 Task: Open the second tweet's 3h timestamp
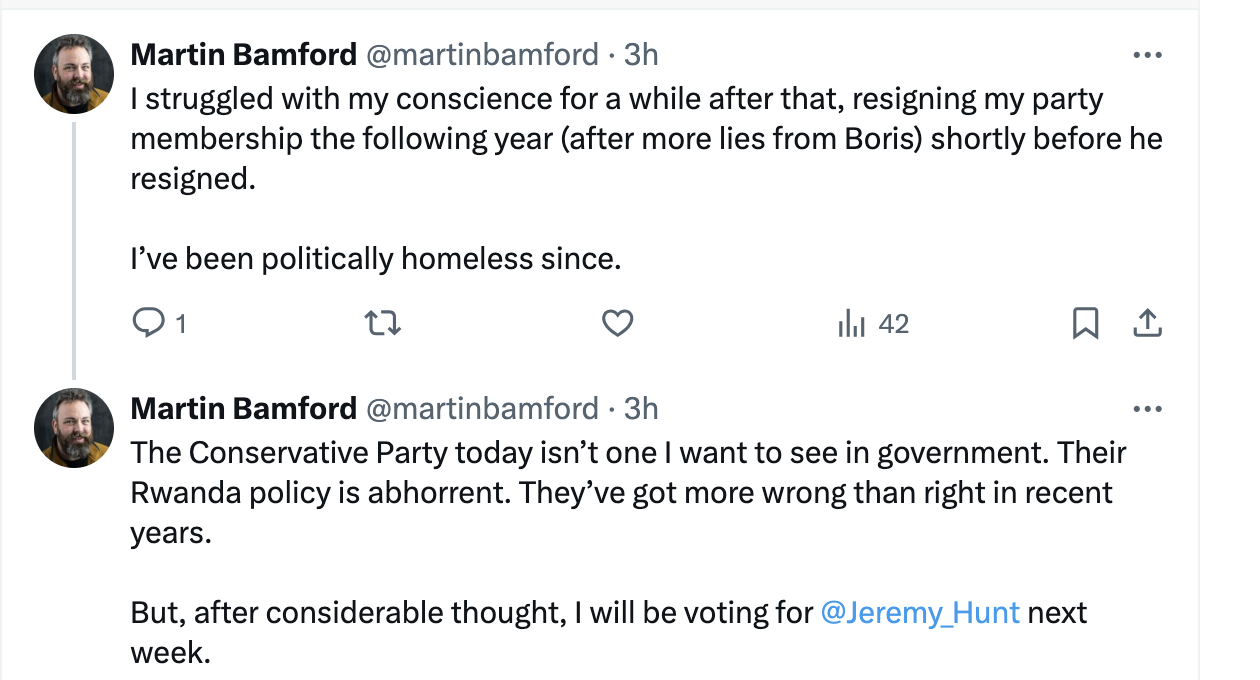(x=641, y=408)
